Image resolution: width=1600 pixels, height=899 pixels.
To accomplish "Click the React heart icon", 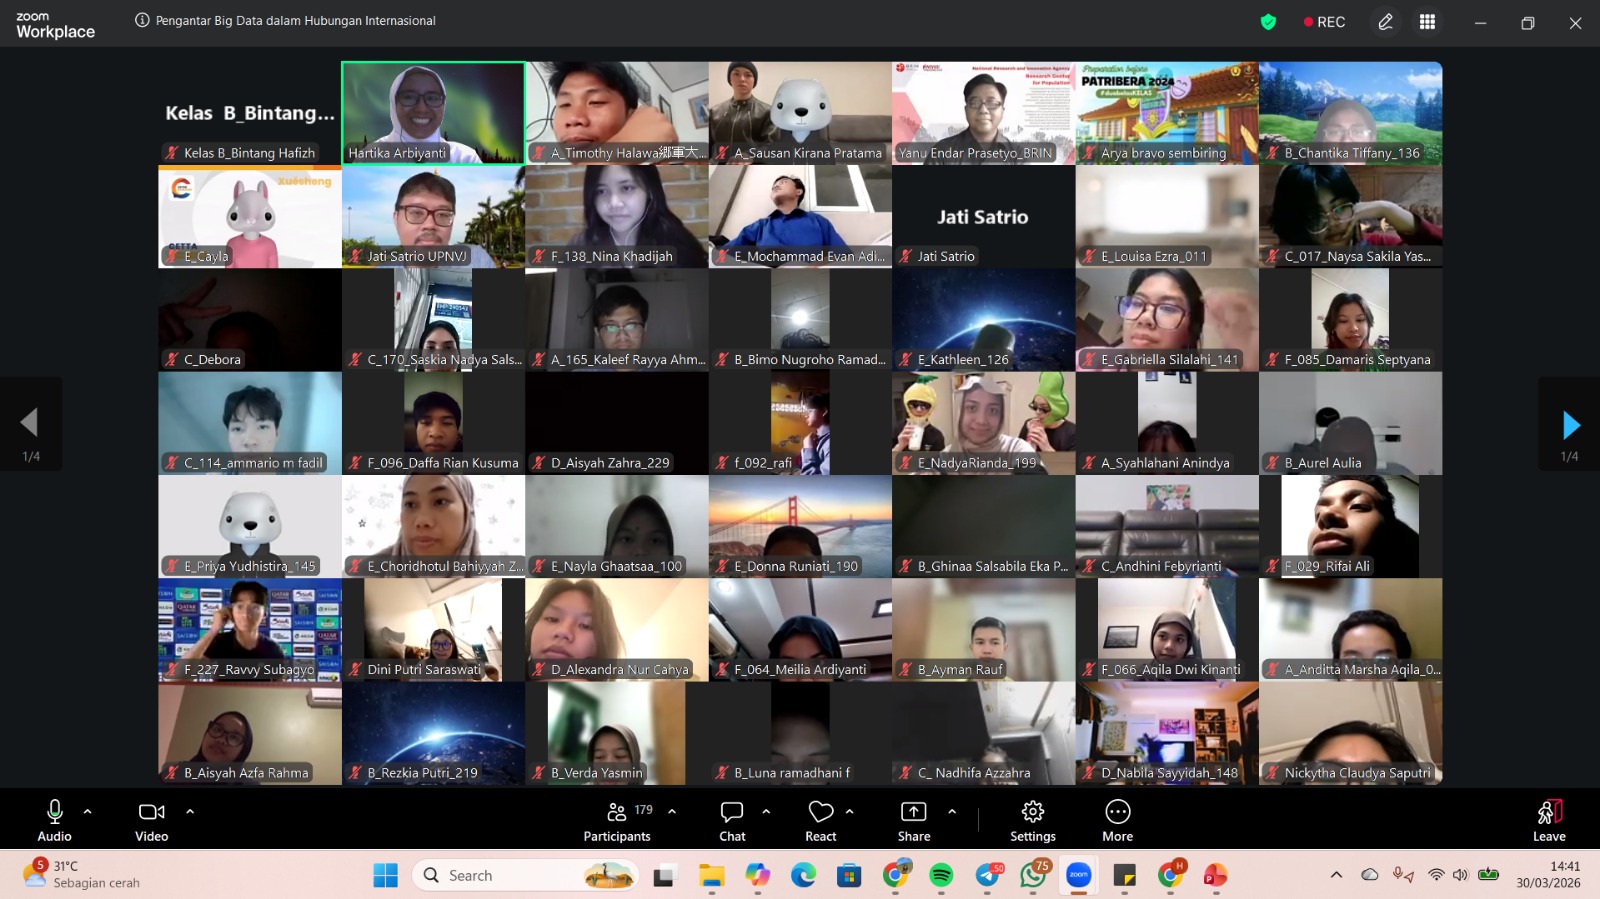I will coord(821,820).
